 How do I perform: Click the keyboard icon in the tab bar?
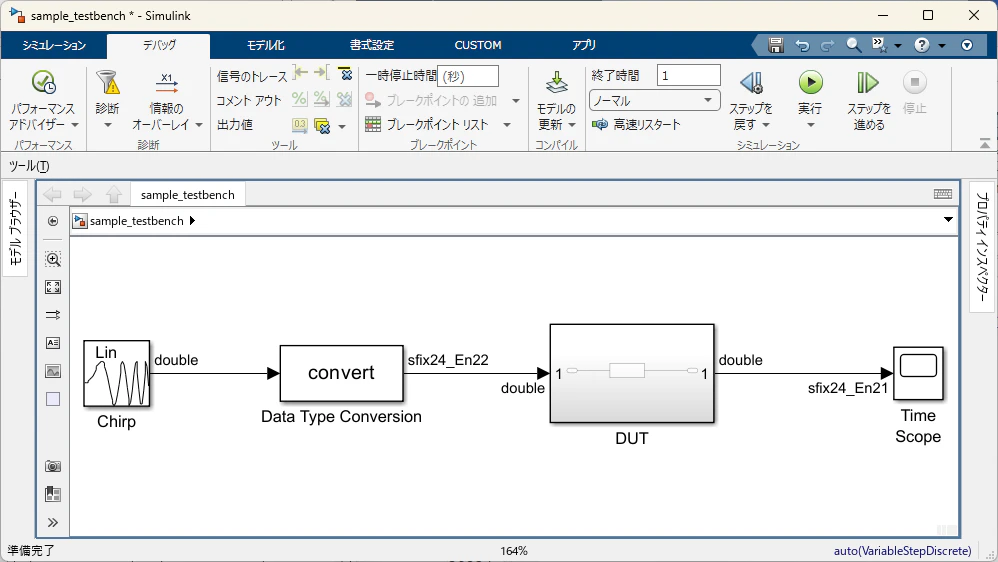pyautogui.click(x=943, y=194)
